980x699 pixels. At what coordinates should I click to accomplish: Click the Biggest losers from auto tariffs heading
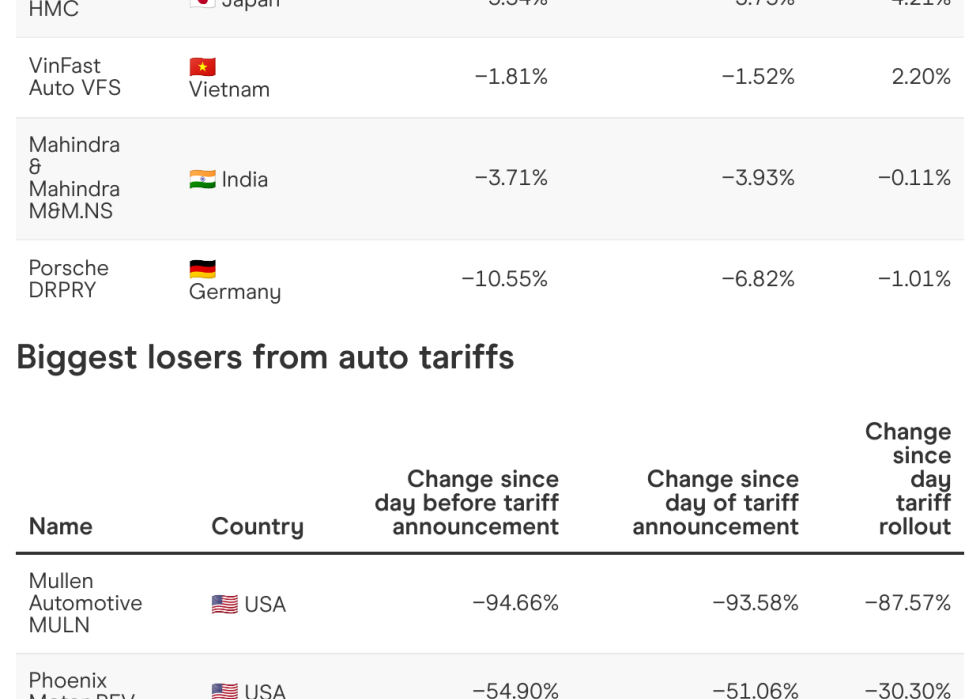(x=265, y=357)
